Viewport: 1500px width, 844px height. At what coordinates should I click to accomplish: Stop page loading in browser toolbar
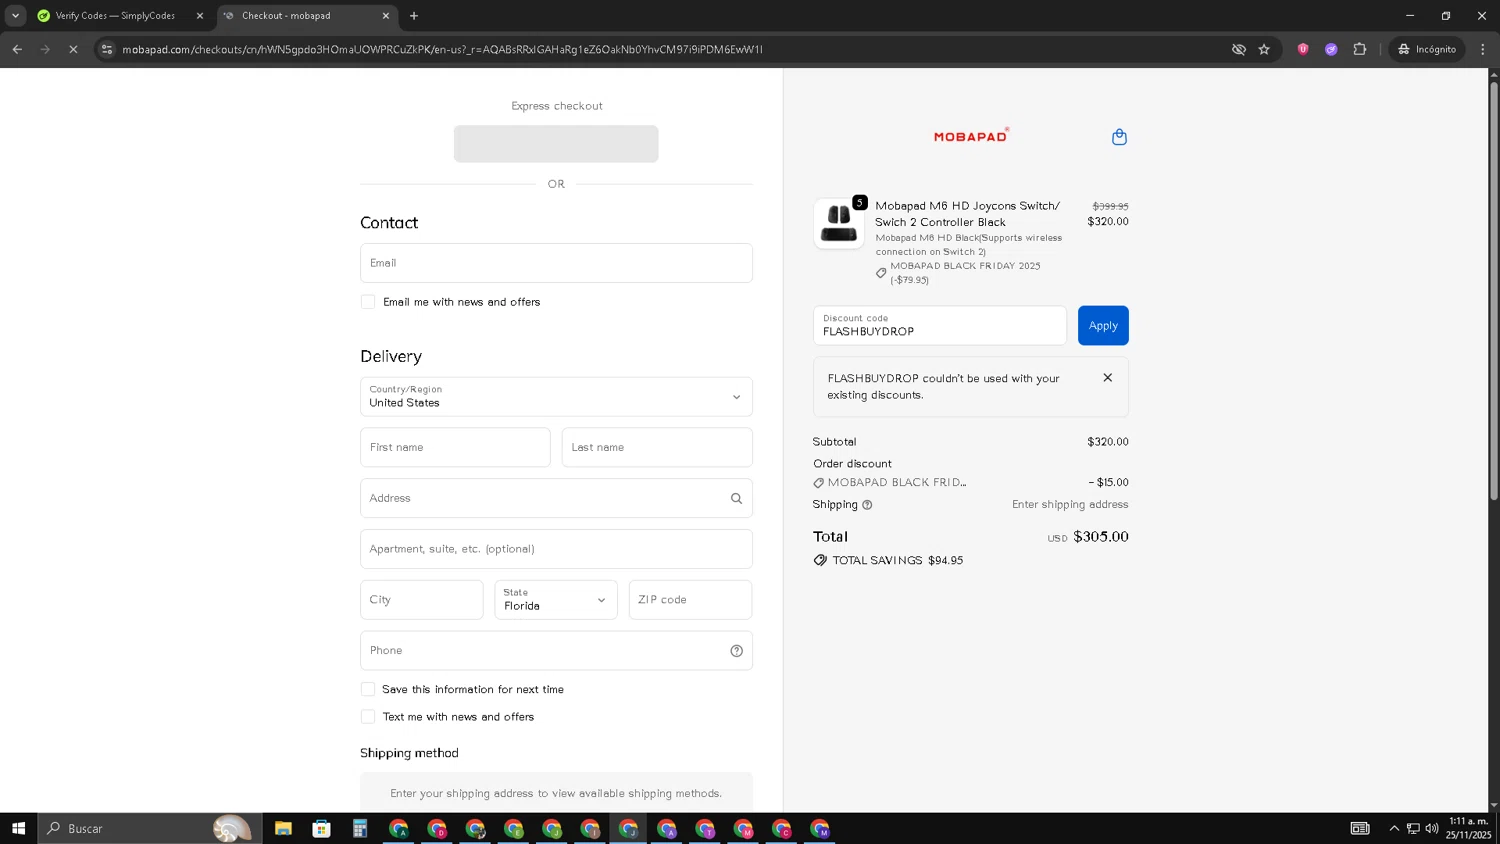73,49
